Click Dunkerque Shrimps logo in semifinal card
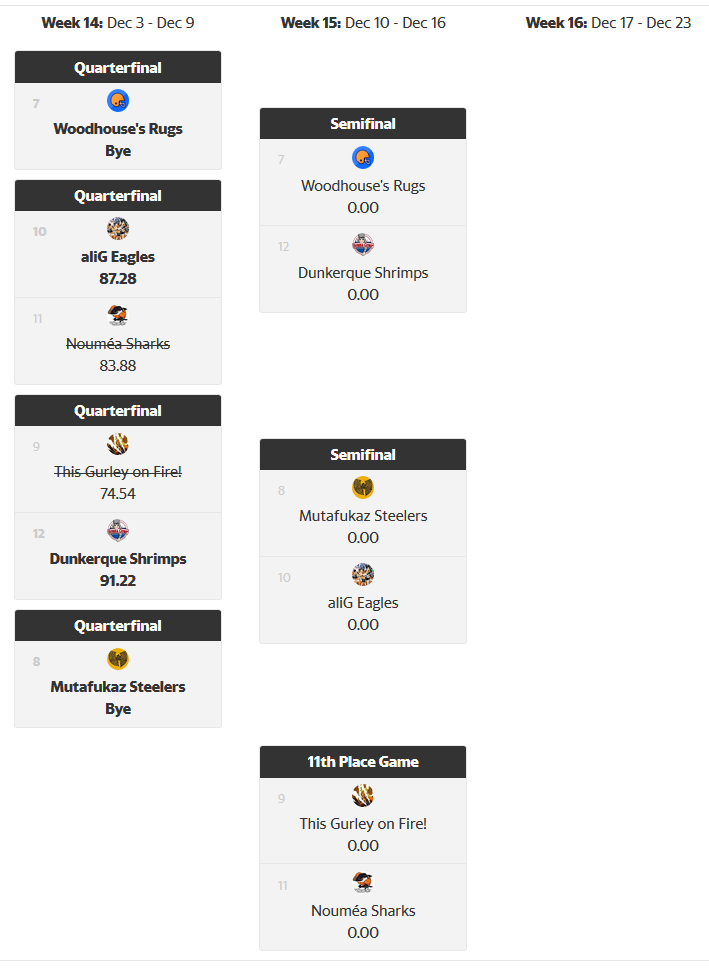 click(363, 244)
